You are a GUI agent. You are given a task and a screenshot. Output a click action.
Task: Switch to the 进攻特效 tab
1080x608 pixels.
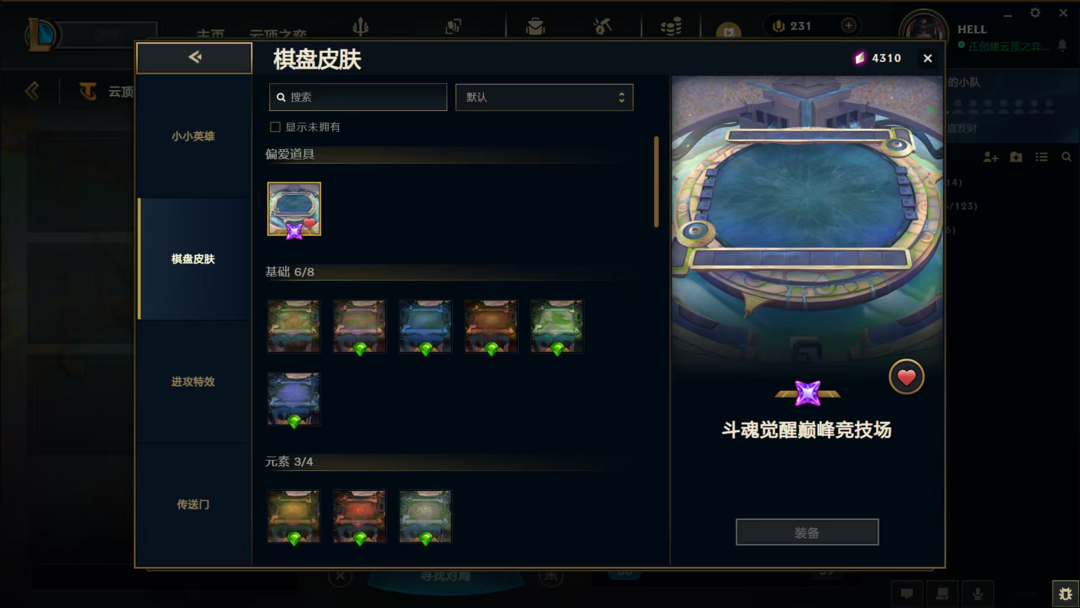click(x=194, y=381)
